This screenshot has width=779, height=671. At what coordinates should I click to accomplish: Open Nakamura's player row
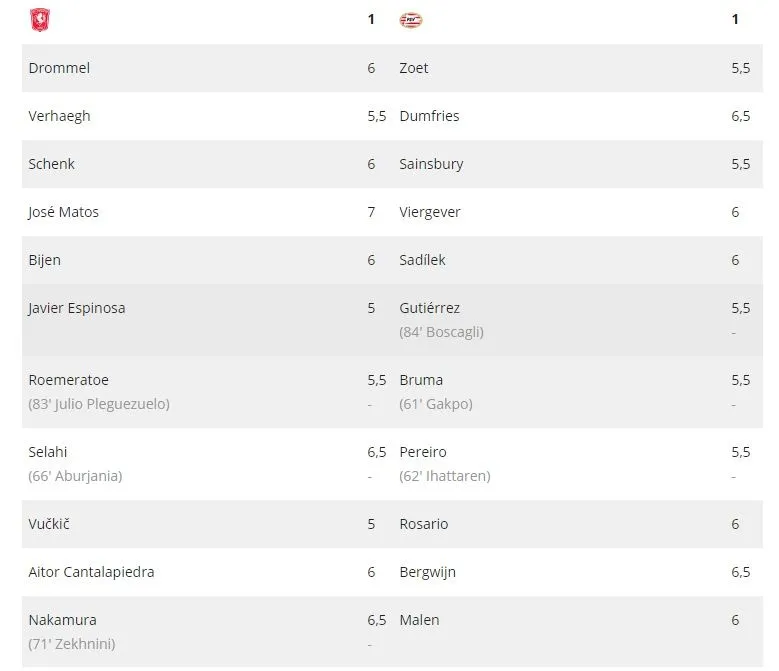point(62,620)
